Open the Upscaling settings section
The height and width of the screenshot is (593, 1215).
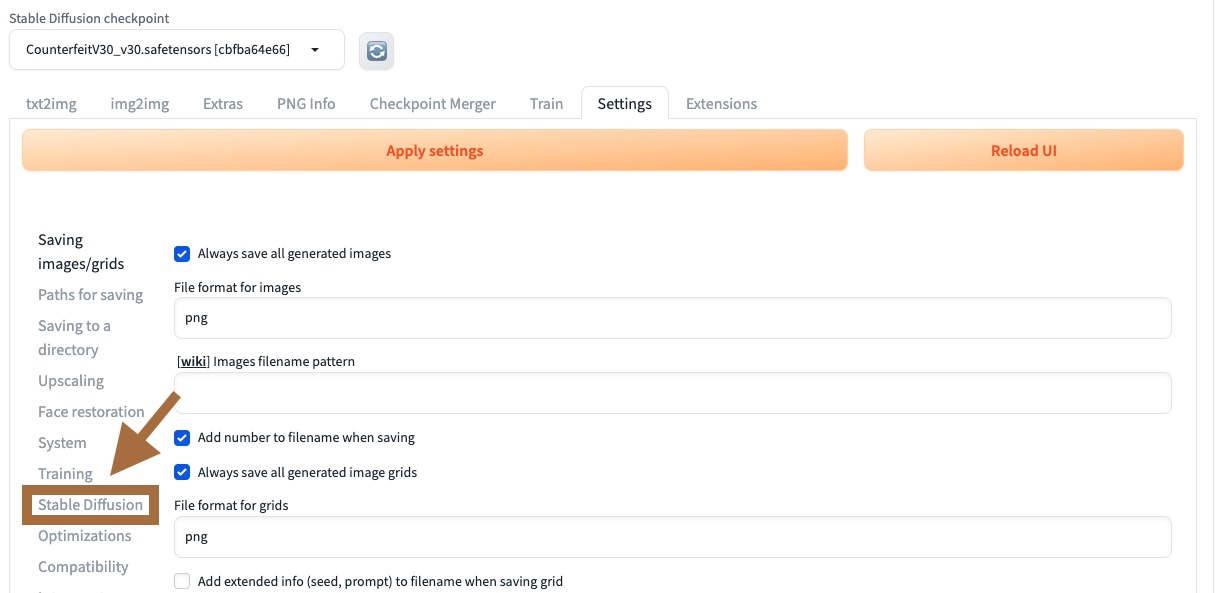pos(71,381)
